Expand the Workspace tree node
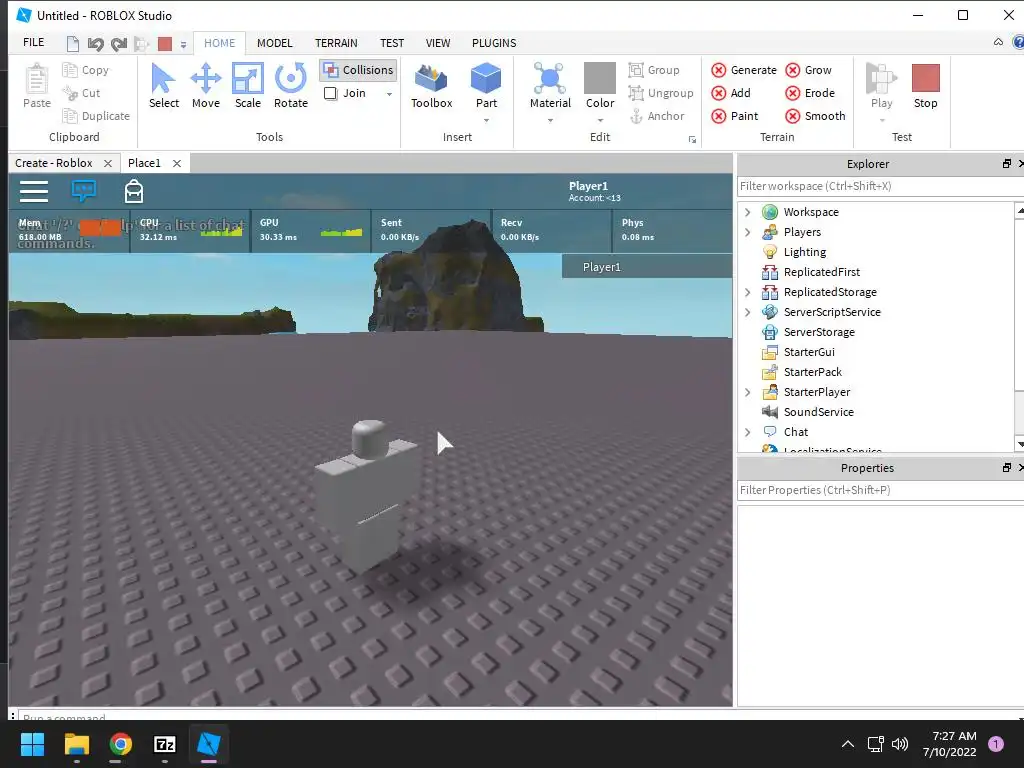The width and height of the screenshot is (1024, 768). 748,212
